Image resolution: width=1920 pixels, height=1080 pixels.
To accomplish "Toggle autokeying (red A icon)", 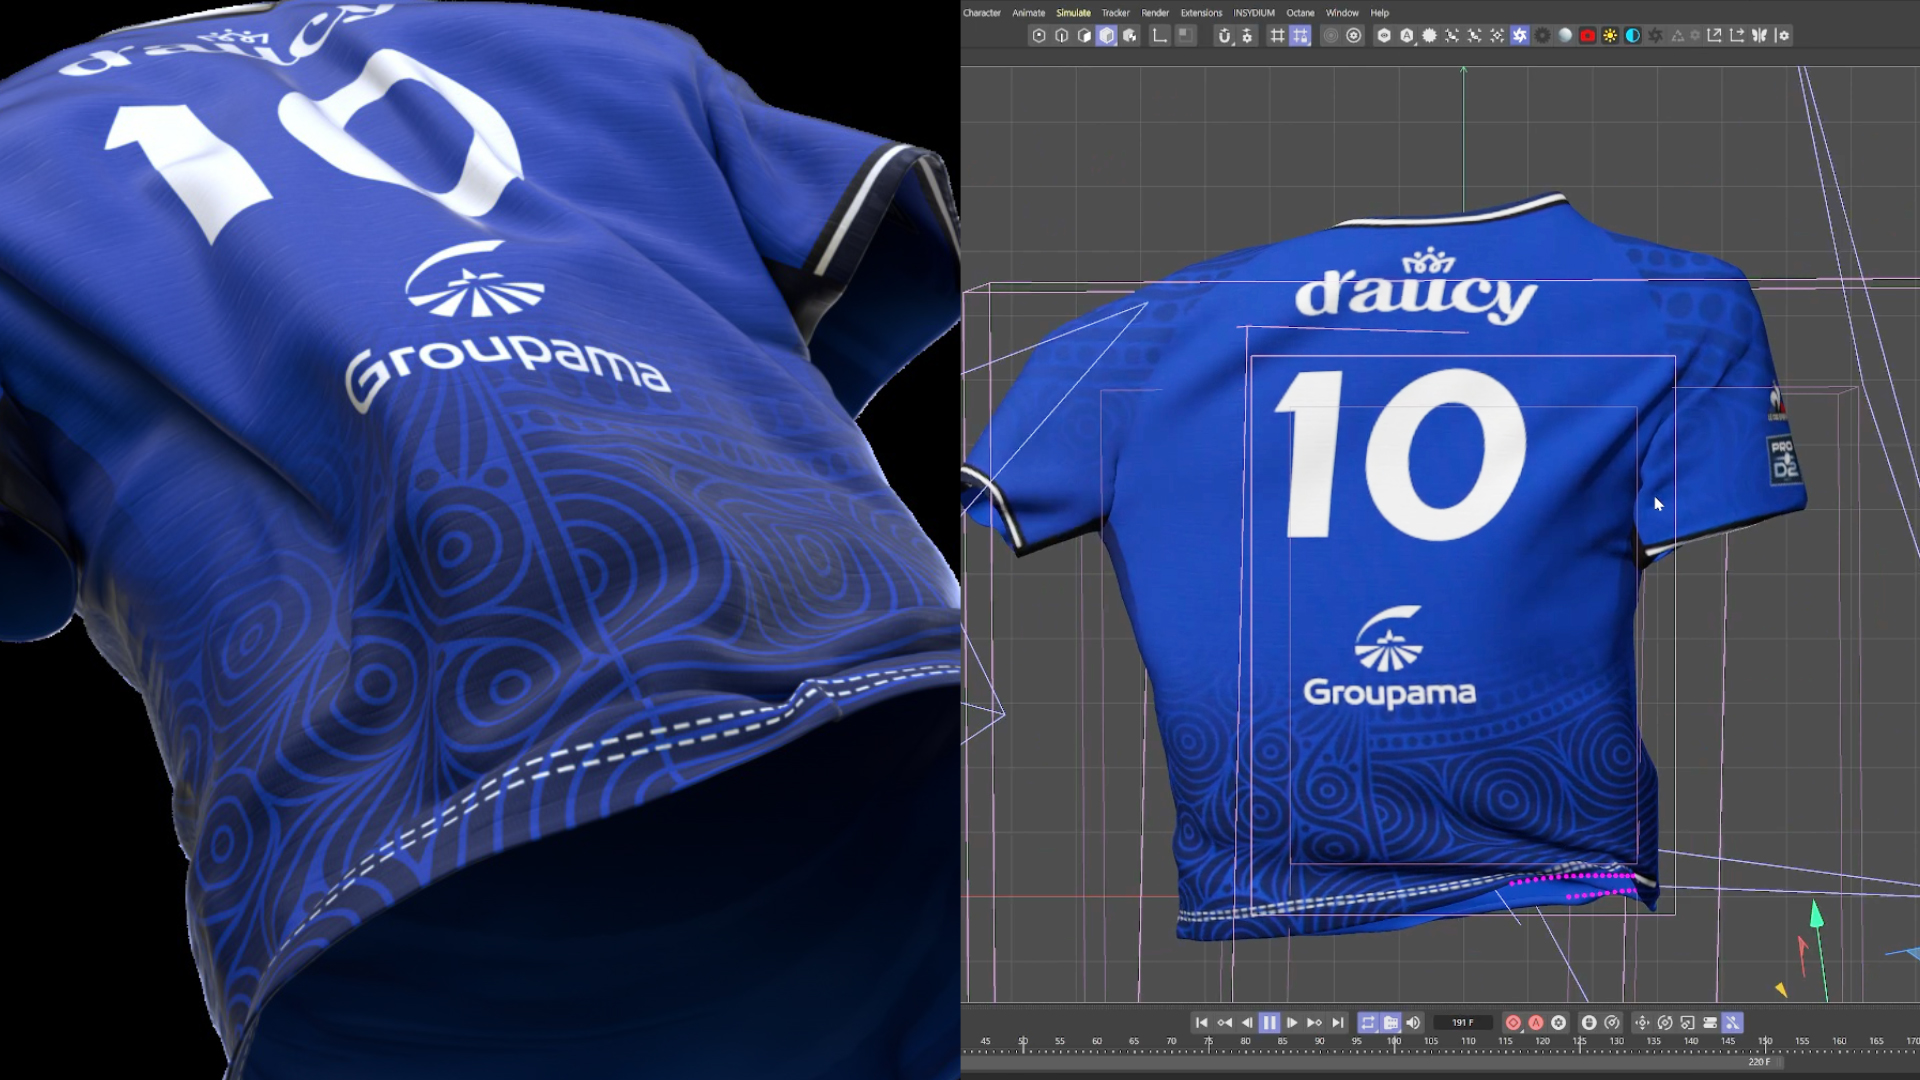I will (x=1536, y=1022).
